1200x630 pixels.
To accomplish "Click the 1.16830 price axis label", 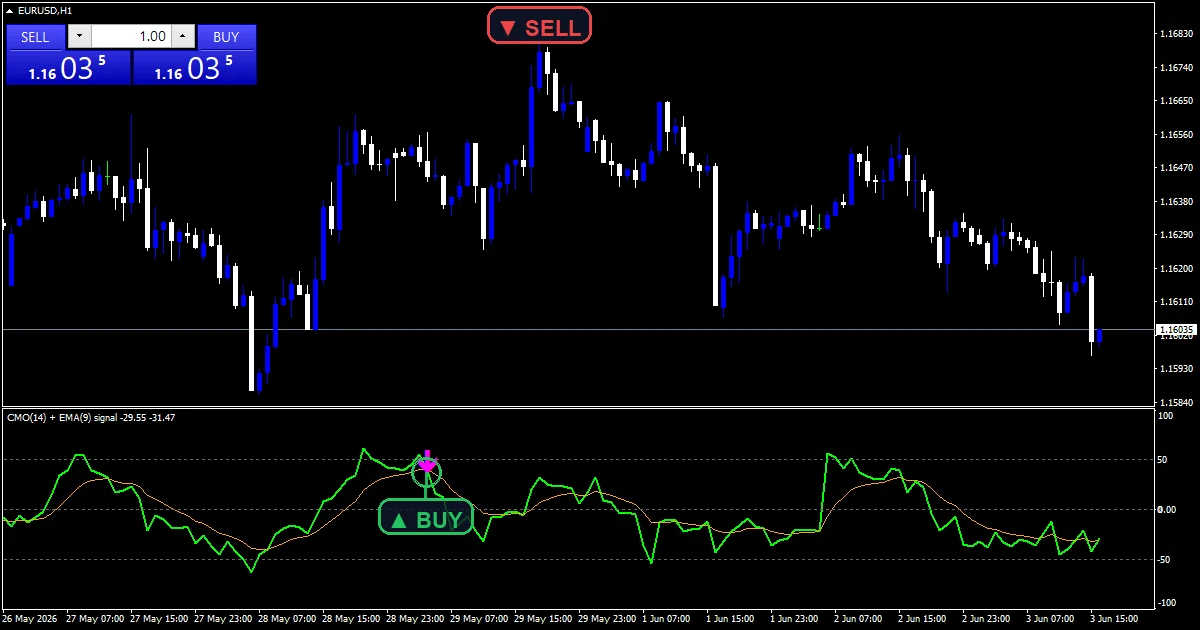I will click(1175, 34).
